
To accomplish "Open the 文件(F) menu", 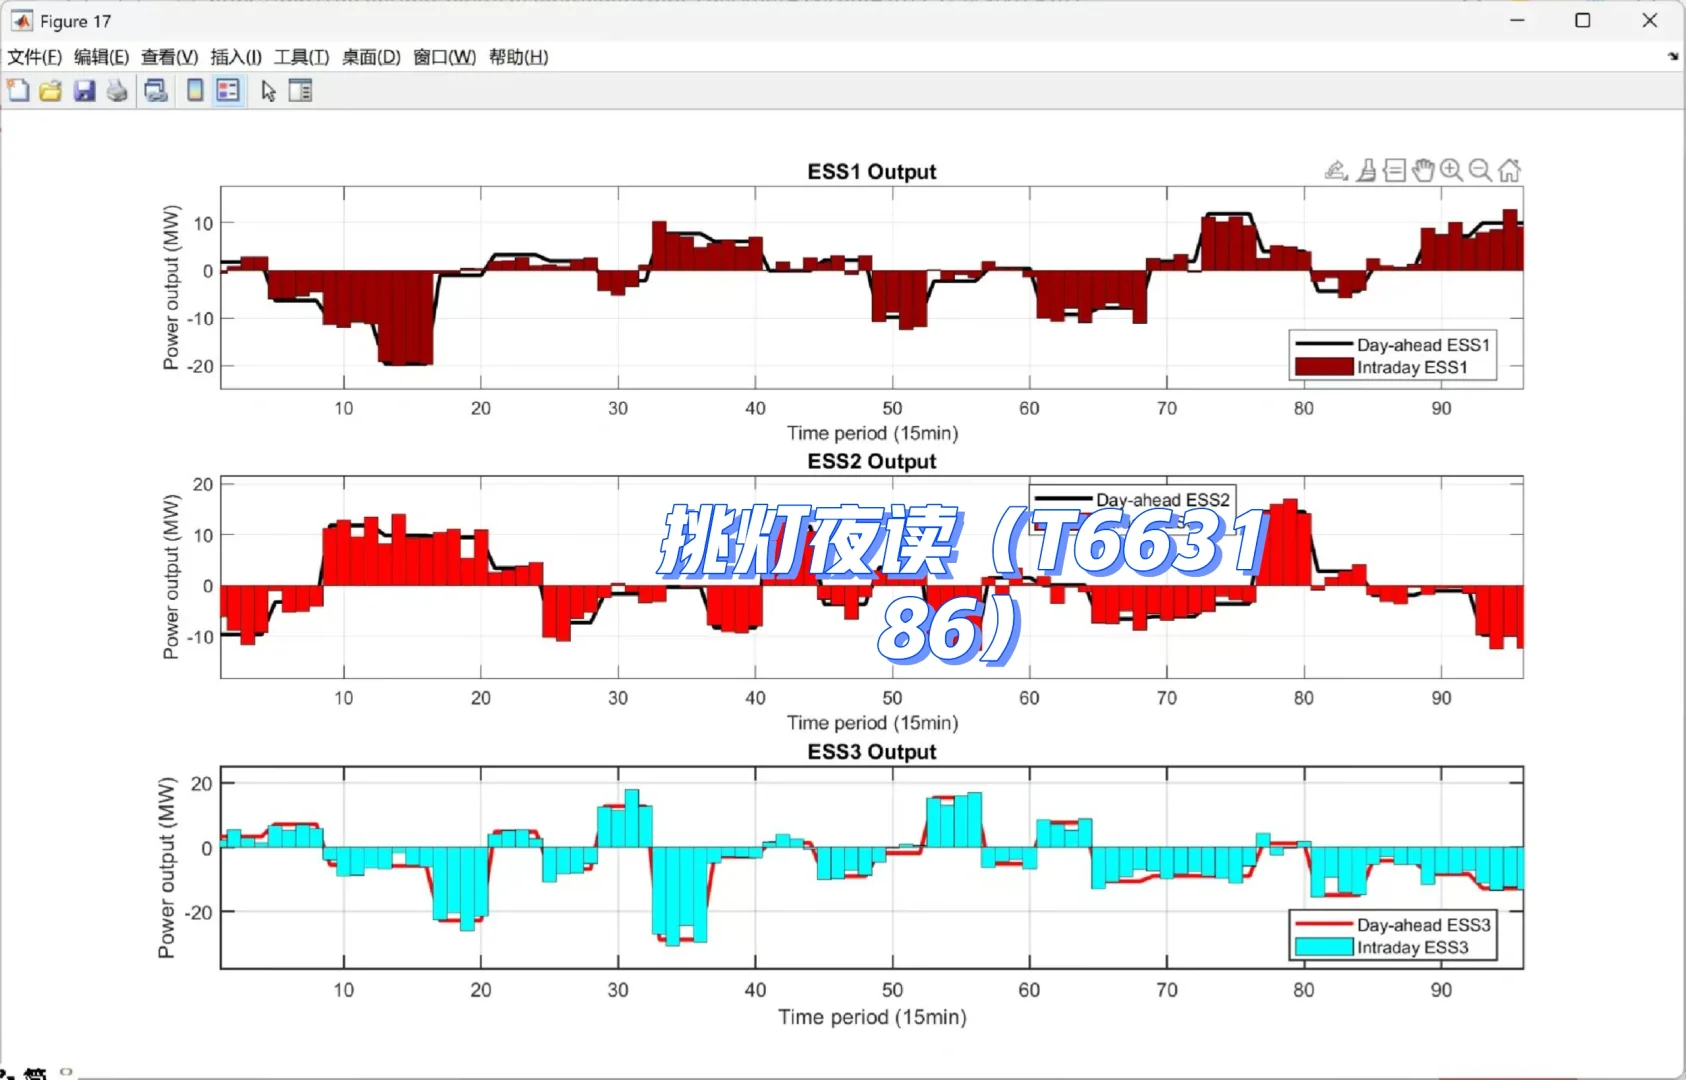I will click(x=35, y=57).
